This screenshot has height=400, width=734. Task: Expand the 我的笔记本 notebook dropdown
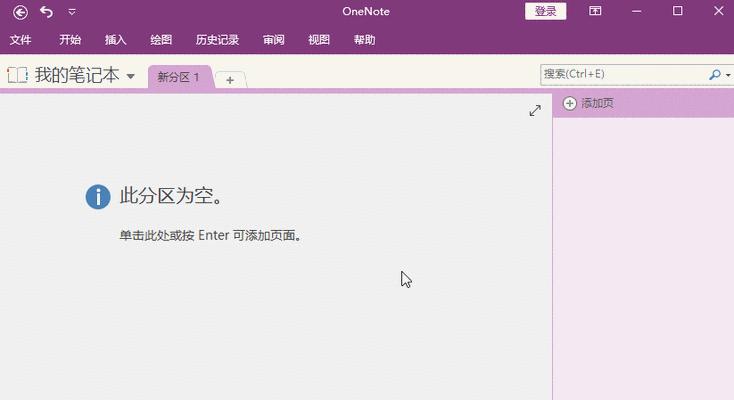131,76
